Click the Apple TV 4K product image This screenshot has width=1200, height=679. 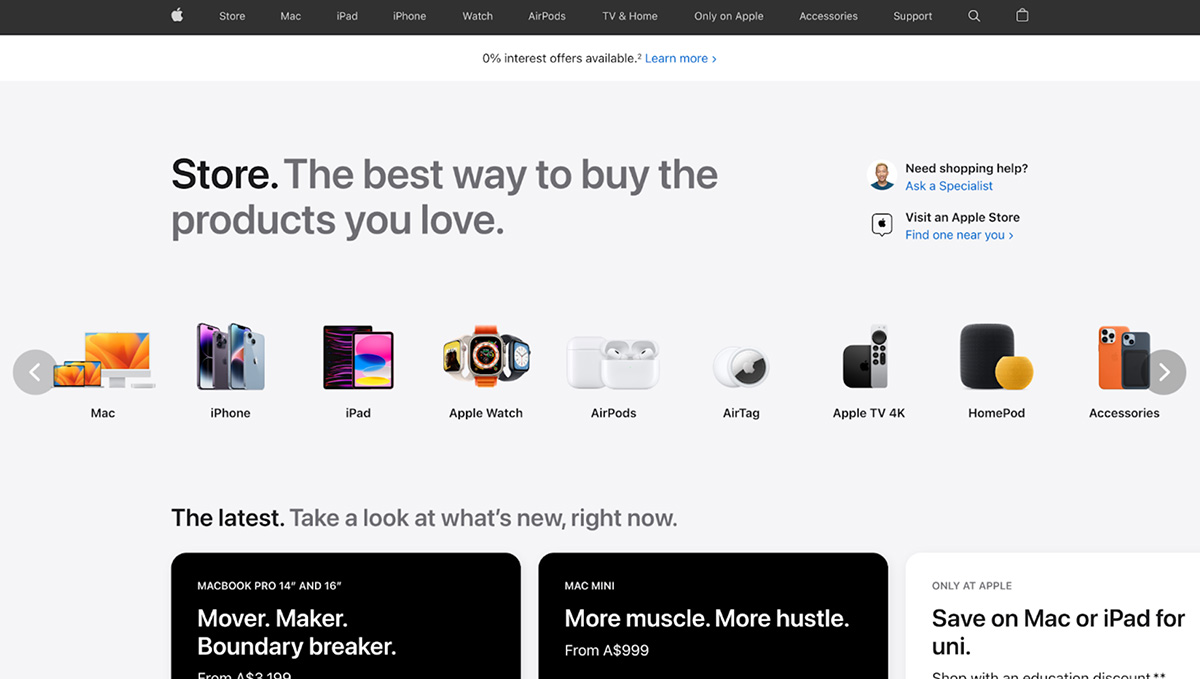[866, 357]
